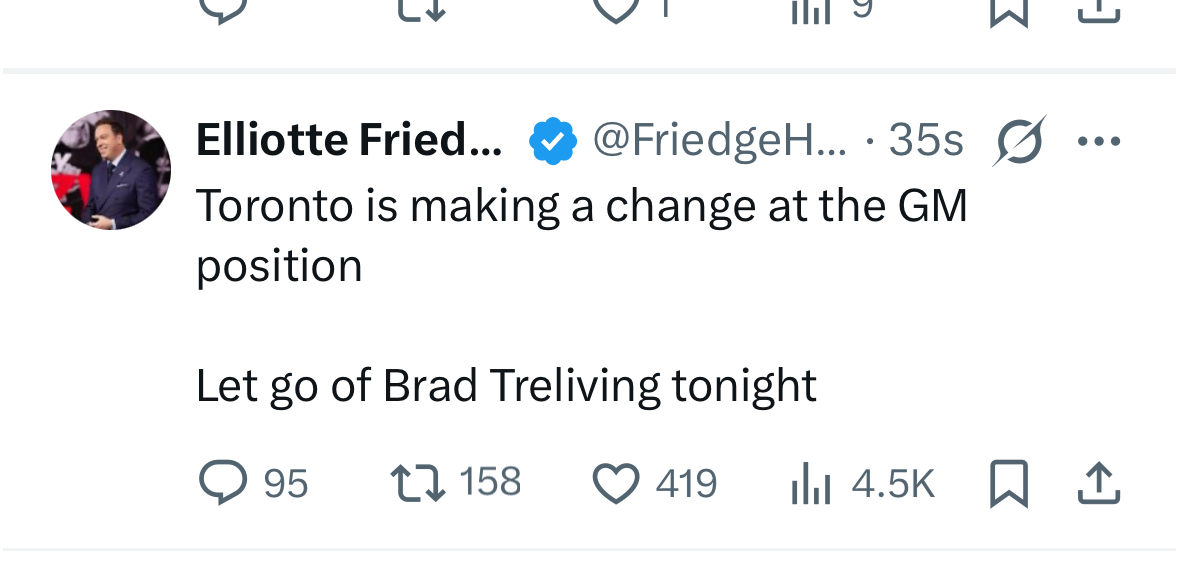Screen dimensions: 1179x575
Task: Click the blue verified badge
Action: [x=553, y=140]
